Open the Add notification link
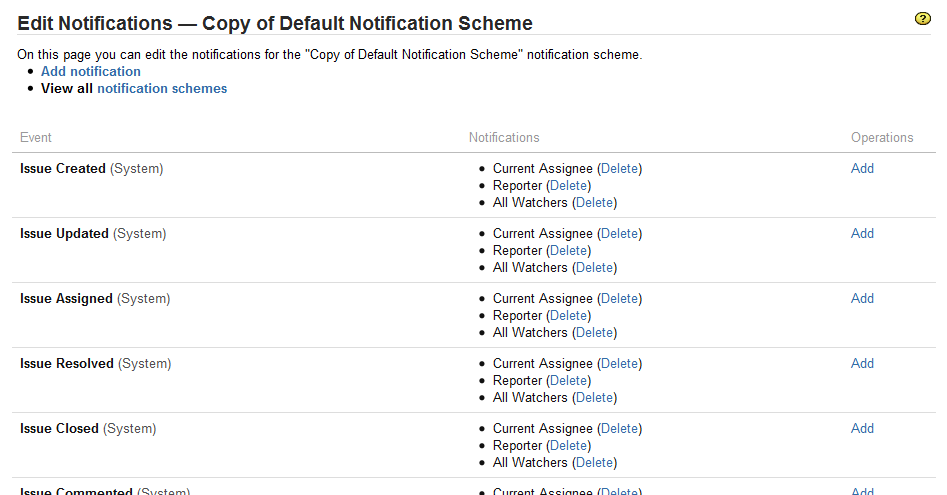Viewport: 947px width, 495px height. pos(91,72)
